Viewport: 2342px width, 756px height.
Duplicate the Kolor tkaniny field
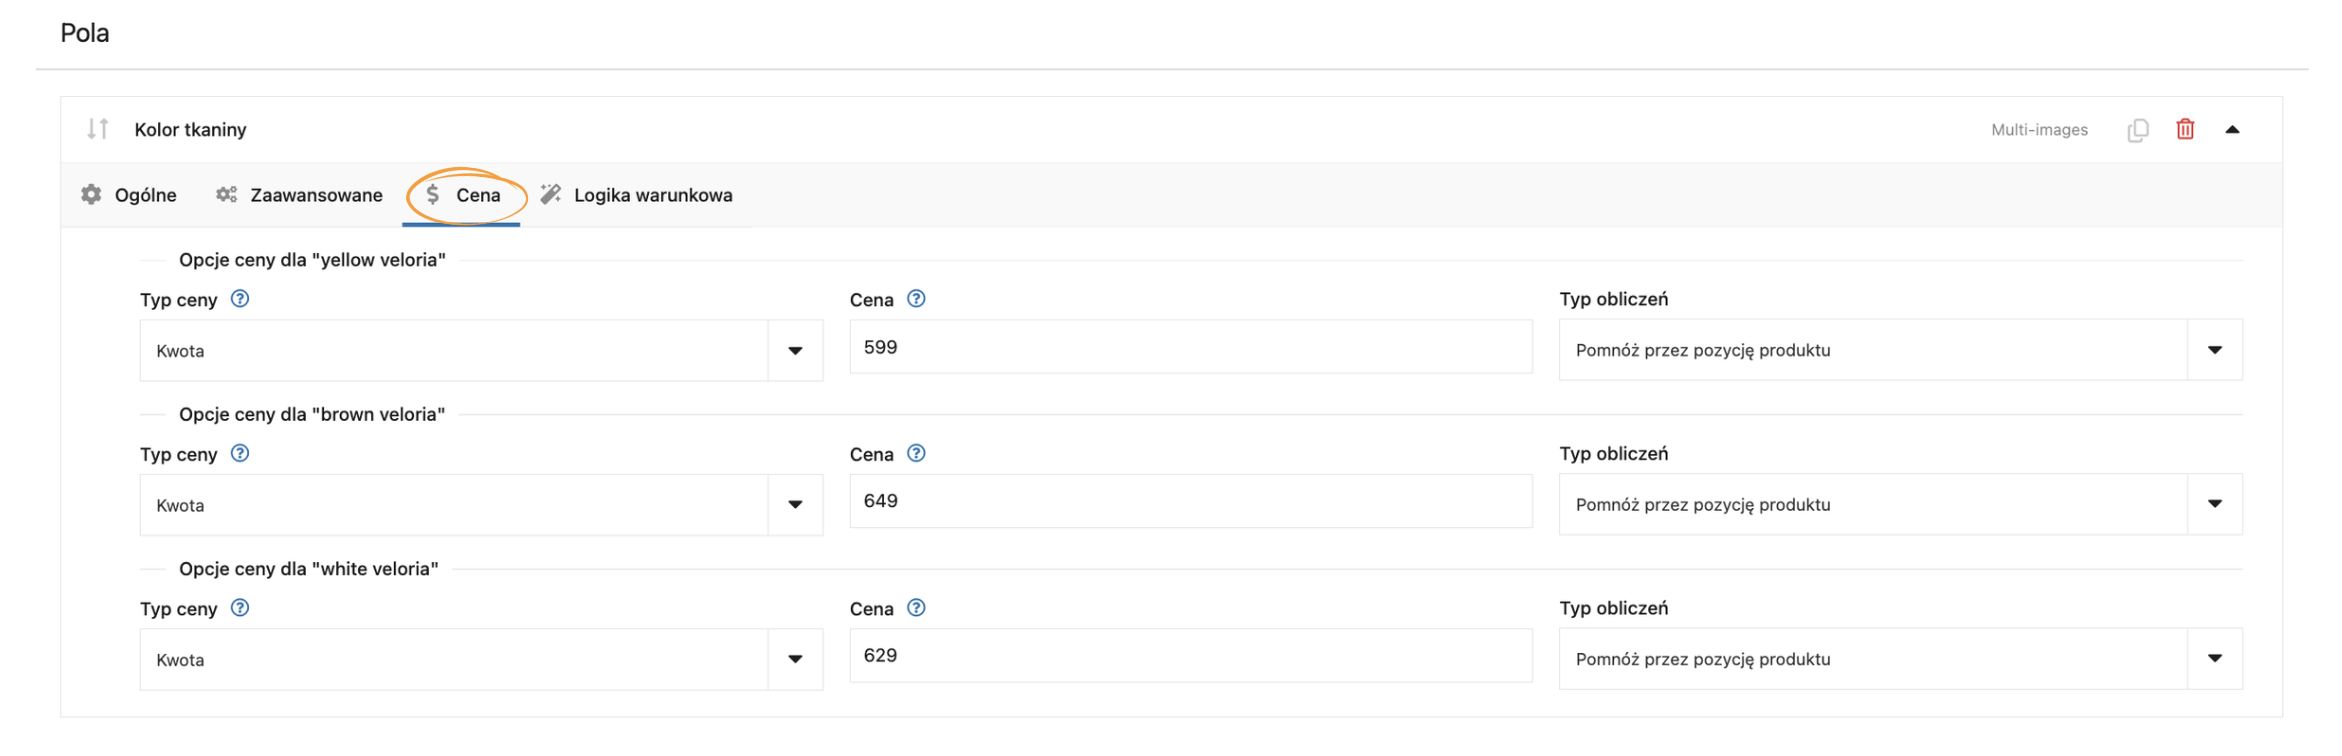(x=2137, y=130)
